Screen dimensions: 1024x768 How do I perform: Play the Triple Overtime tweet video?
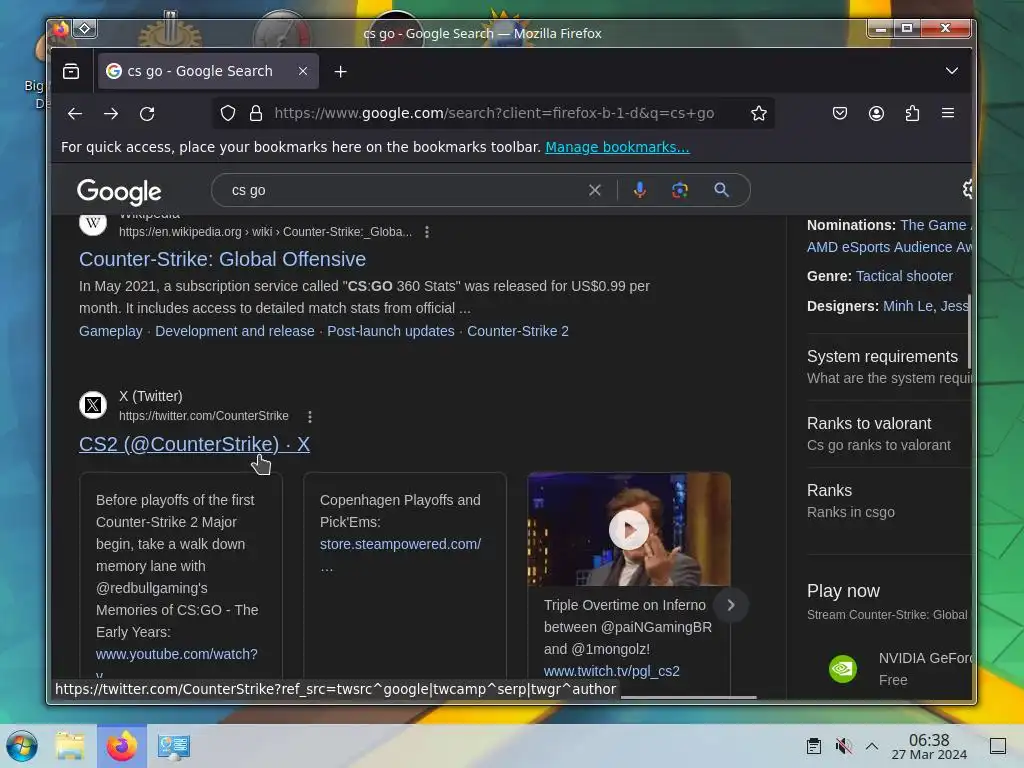coord(628,530)
